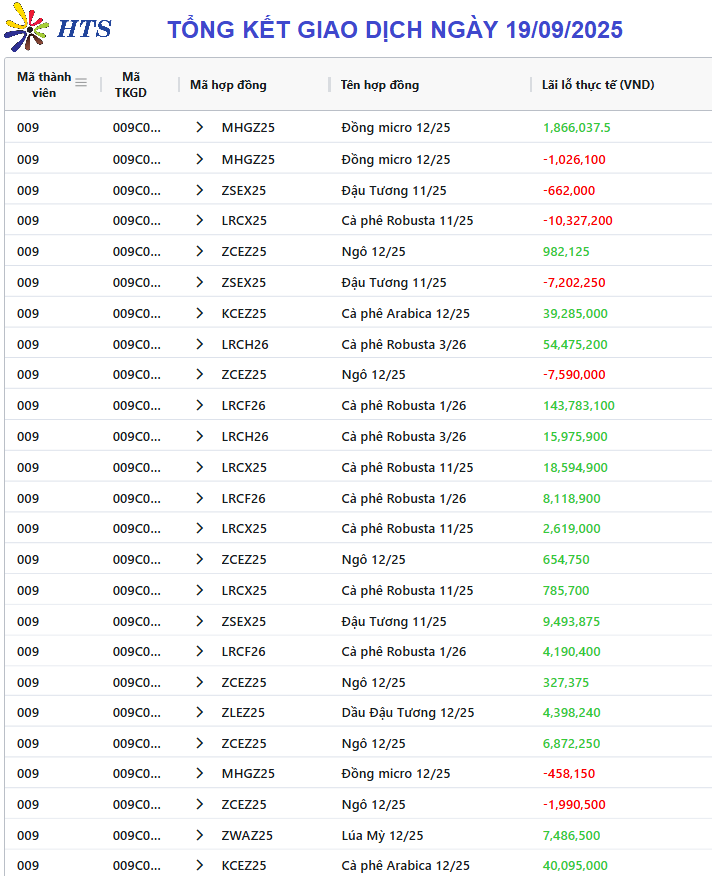Expand the LRCX25 row with -10,327,200 loss
712x876 pixels.
[x=200, y=220]
